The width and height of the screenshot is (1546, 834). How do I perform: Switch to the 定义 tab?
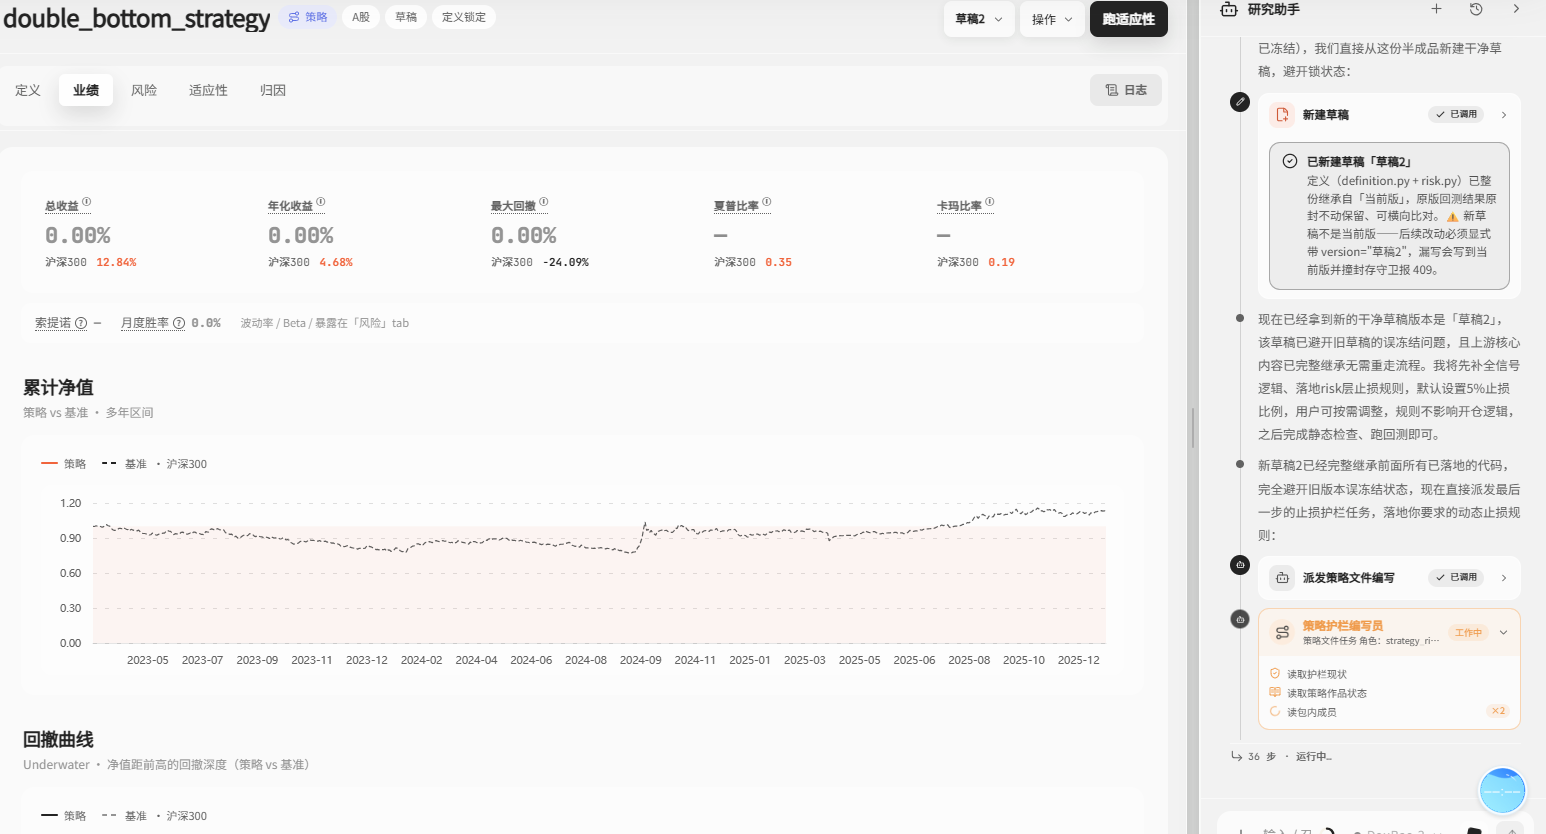(28, 90)
